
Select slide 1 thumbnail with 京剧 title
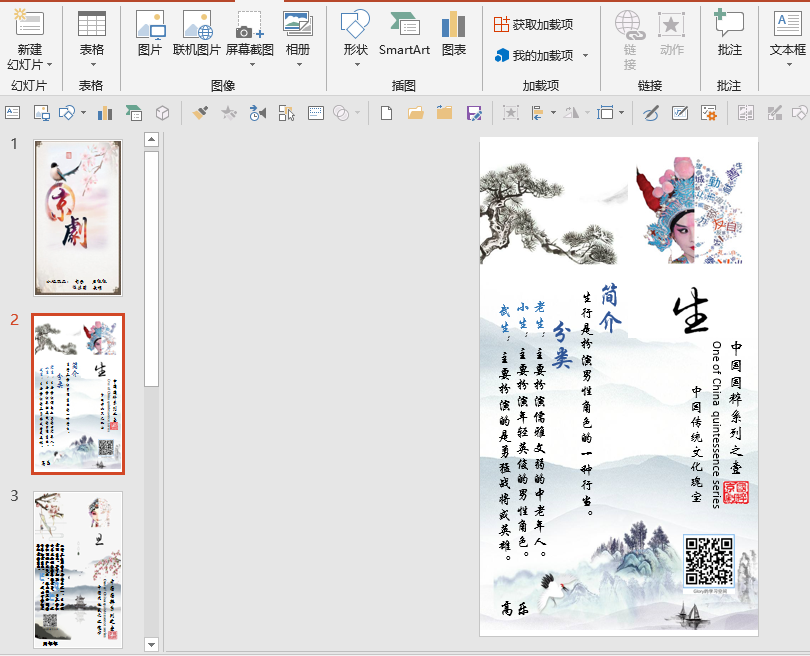coord(78,217)
